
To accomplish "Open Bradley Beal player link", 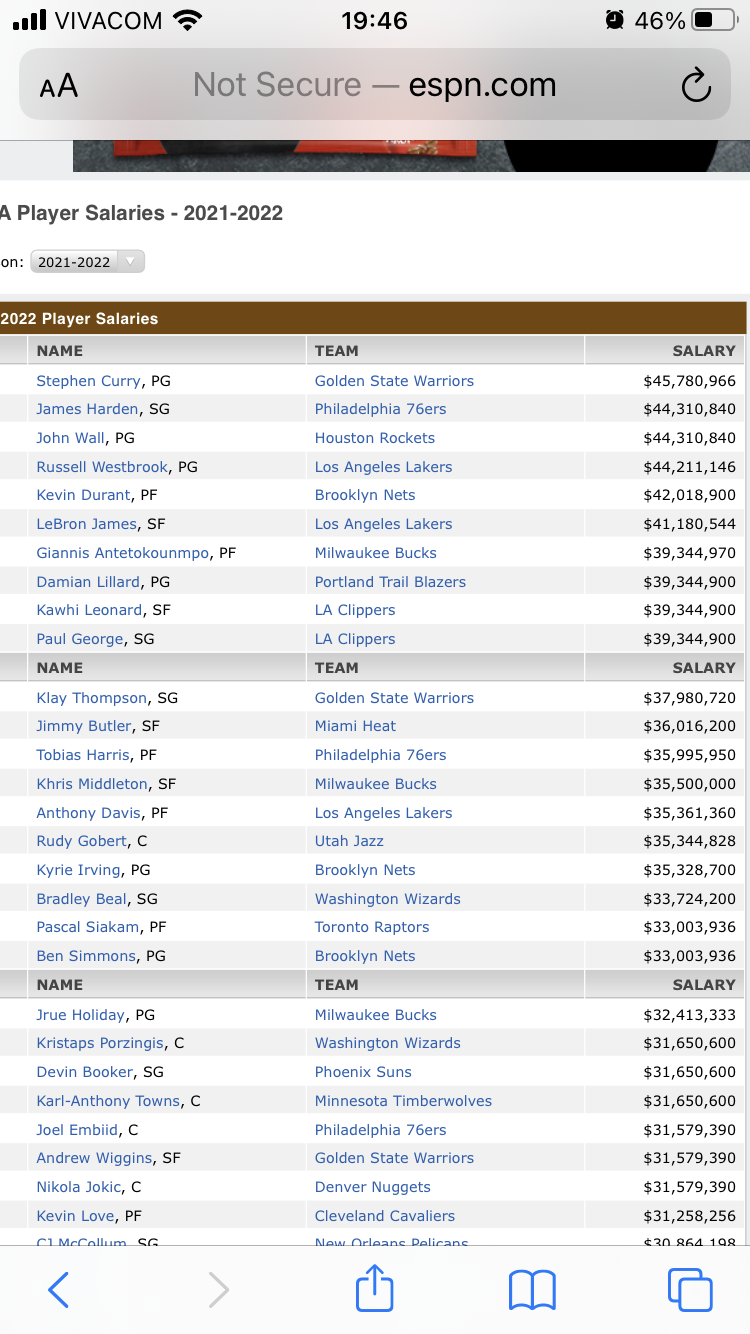I will point(82,899).
